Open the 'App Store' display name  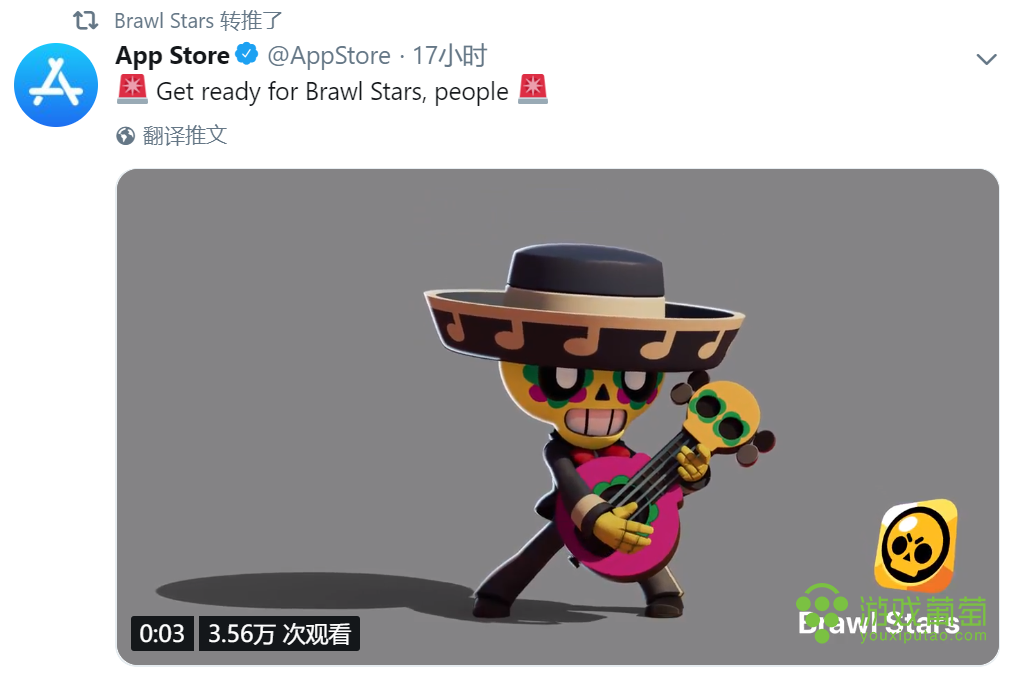pyautogui.click(x=172, y=56)
